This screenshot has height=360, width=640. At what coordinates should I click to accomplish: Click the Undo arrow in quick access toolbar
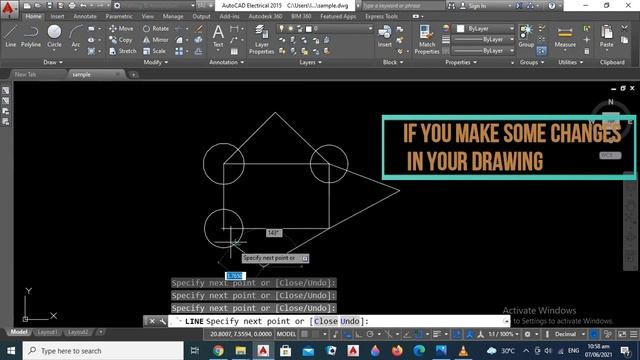(x=83, y=6)
